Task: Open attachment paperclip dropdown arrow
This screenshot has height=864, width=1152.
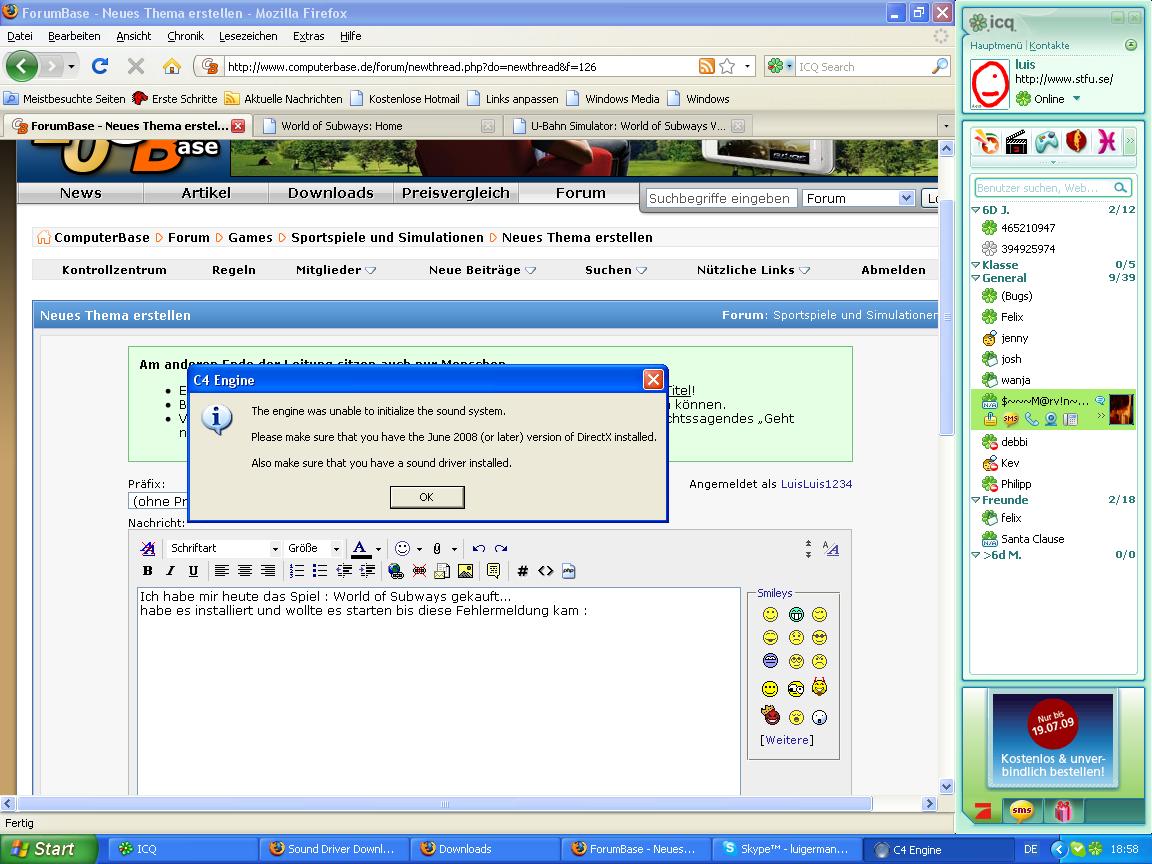Action: click(x=454, y=549)
